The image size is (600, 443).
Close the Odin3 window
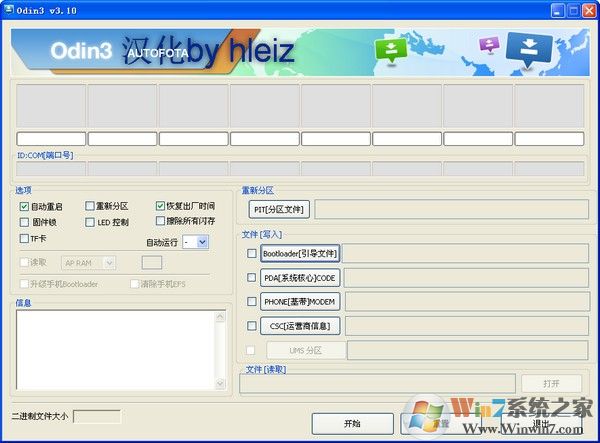(589, 10)
